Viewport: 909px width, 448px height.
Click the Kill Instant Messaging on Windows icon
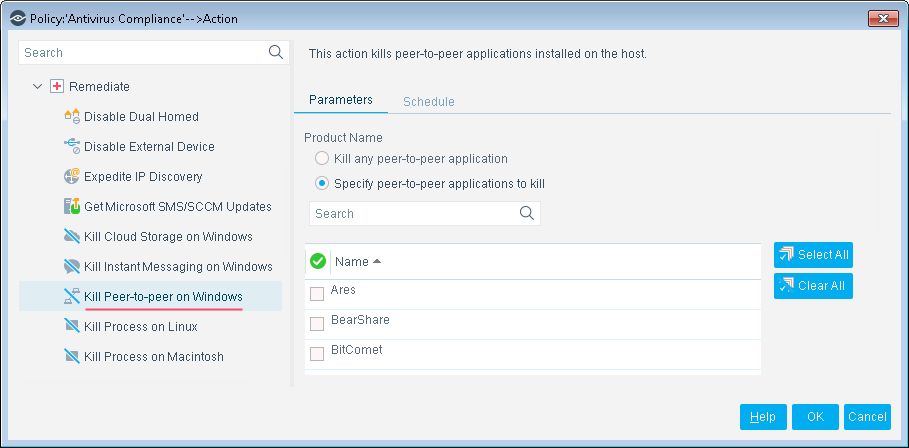tap(72, 267)
